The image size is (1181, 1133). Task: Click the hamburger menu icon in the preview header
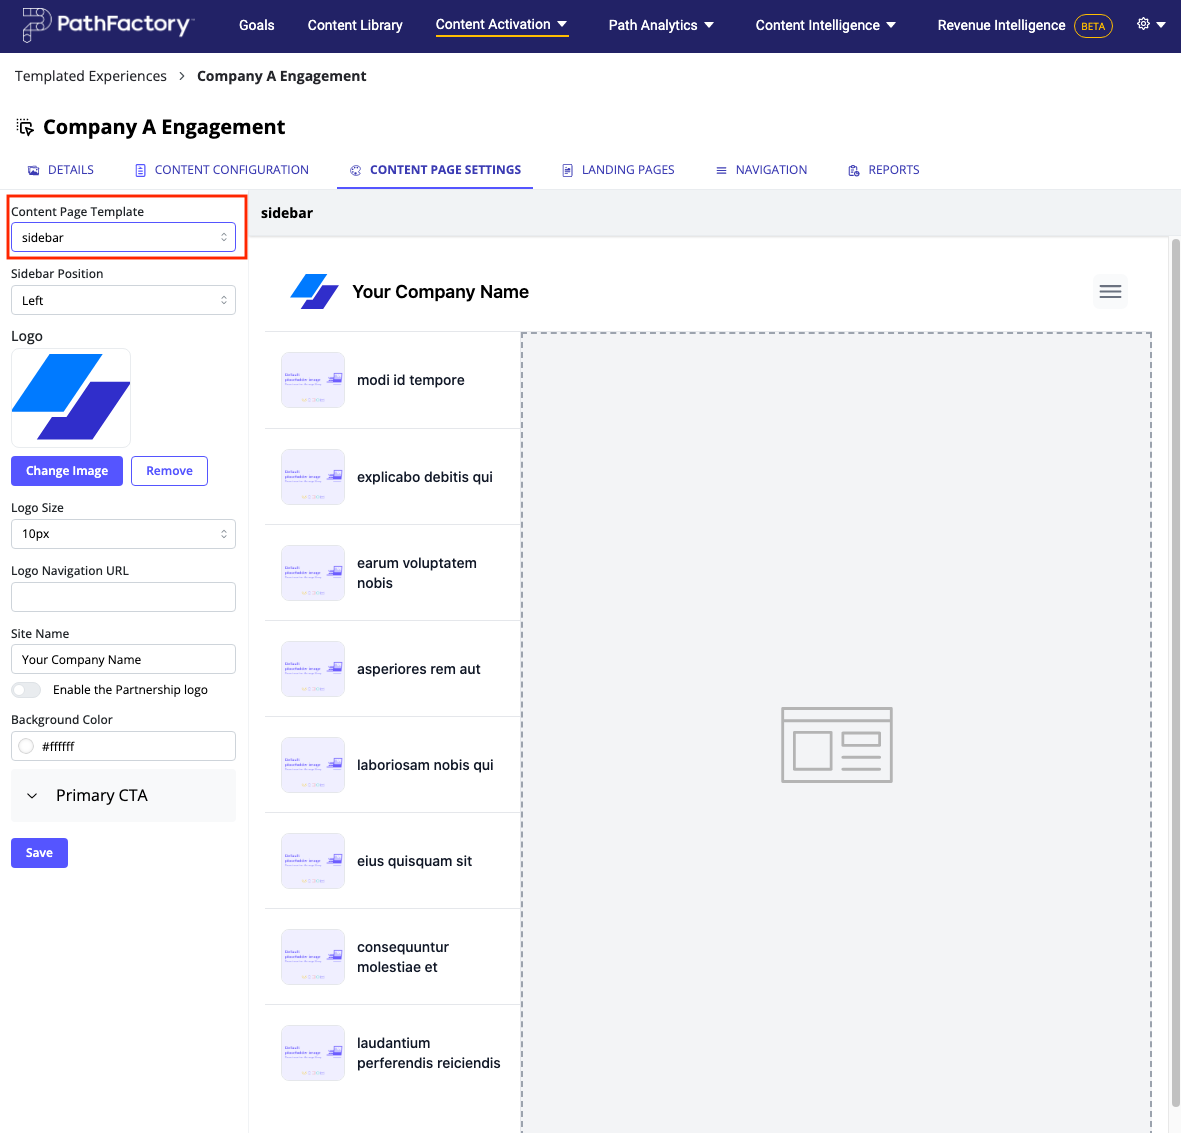(1110, 291)
